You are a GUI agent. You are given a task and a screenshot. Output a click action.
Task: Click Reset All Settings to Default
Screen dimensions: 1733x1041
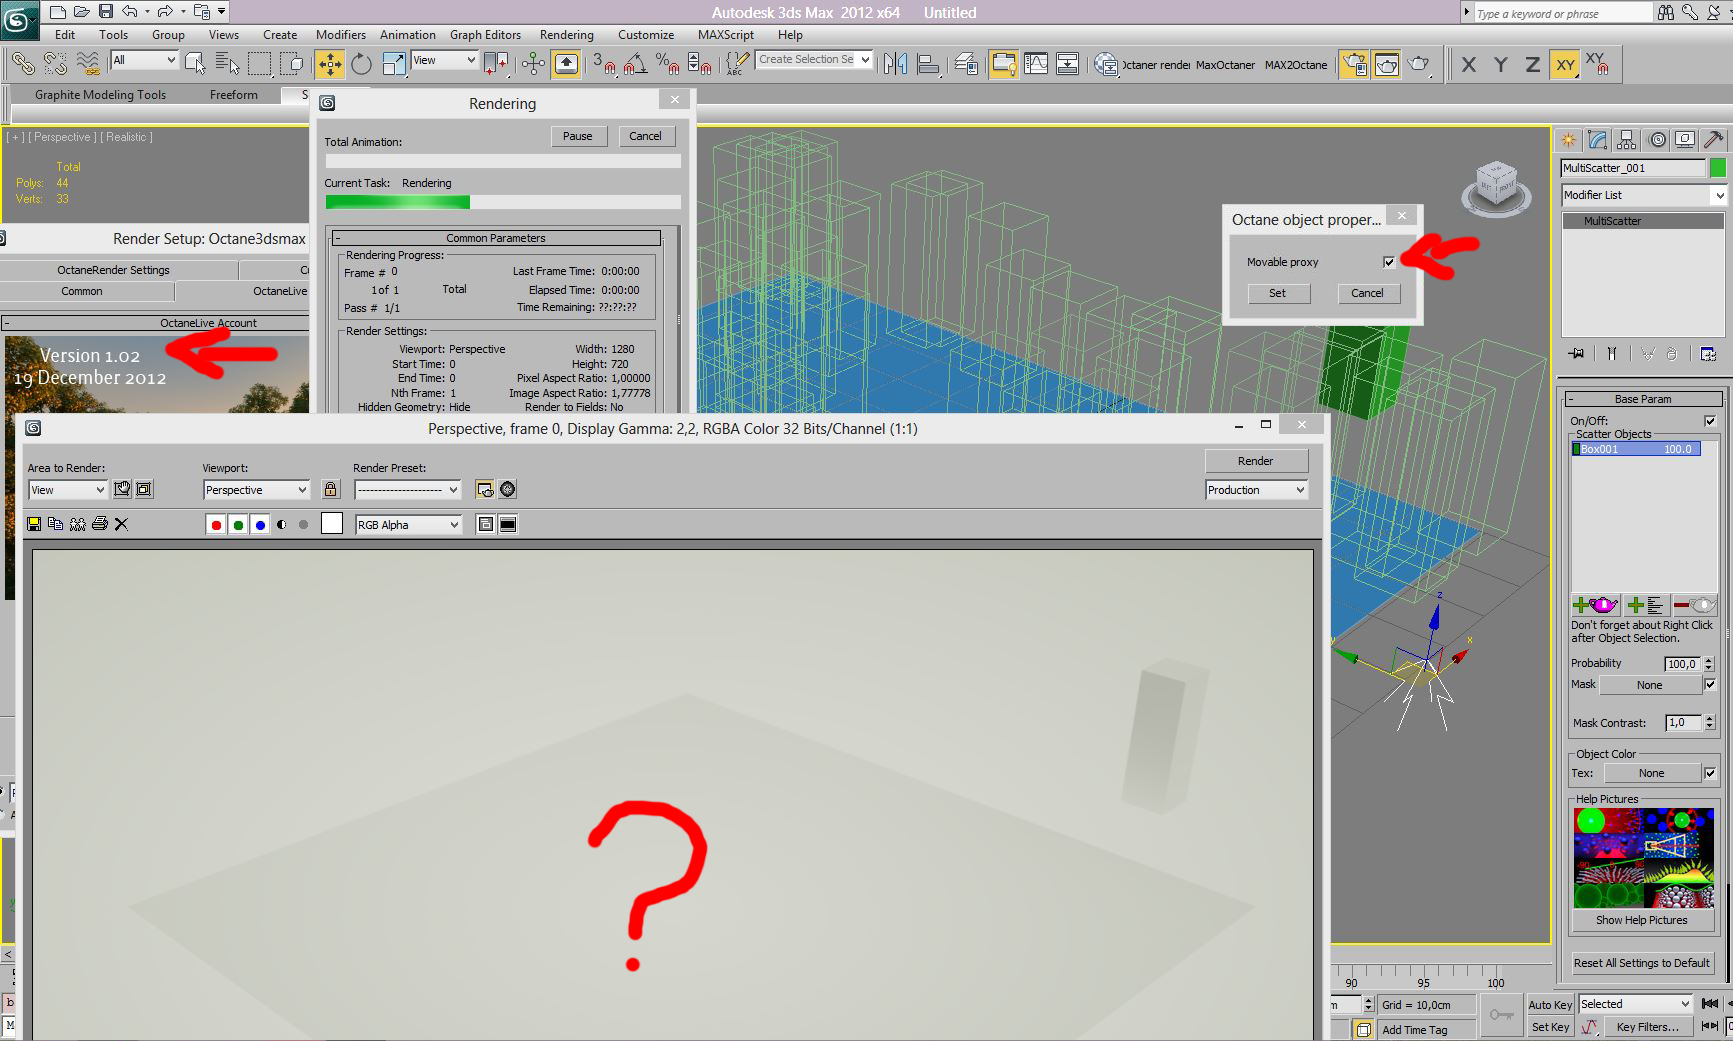pyautogui.click(x=1642, y=963)
